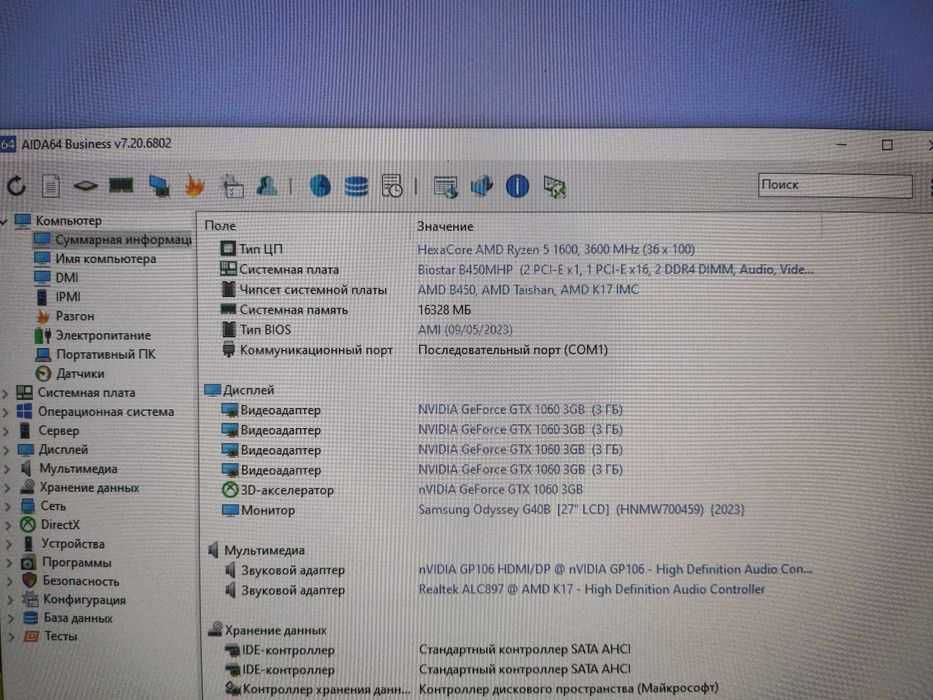Click the blue cube toolbar icon
Image resolution: width=933 pixels, height=700 pixels.
(x=481, y=186)
